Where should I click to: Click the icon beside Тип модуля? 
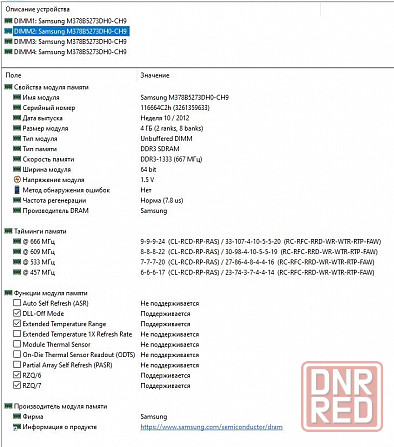coord(17,139)
